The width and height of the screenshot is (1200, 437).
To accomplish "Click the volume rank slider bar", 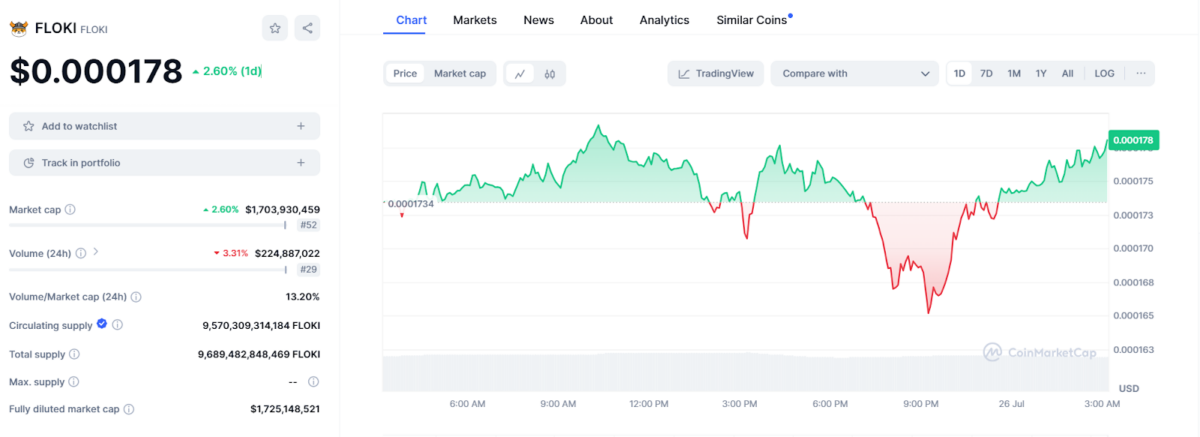I will coord(148,269).
